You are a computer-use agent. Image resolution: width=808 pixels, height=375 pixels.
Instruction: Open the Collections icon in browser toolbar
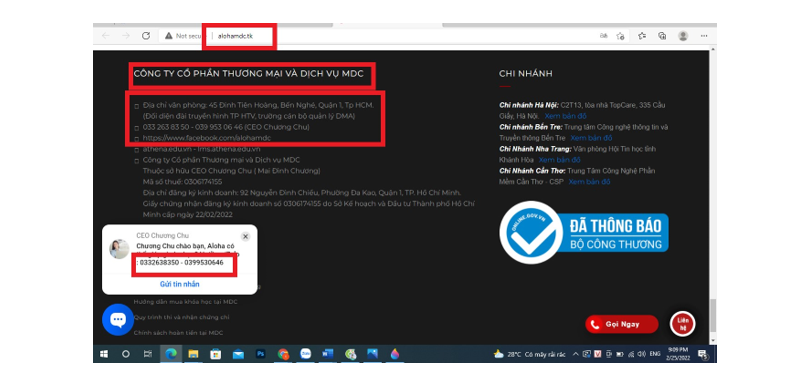[662, 36]
